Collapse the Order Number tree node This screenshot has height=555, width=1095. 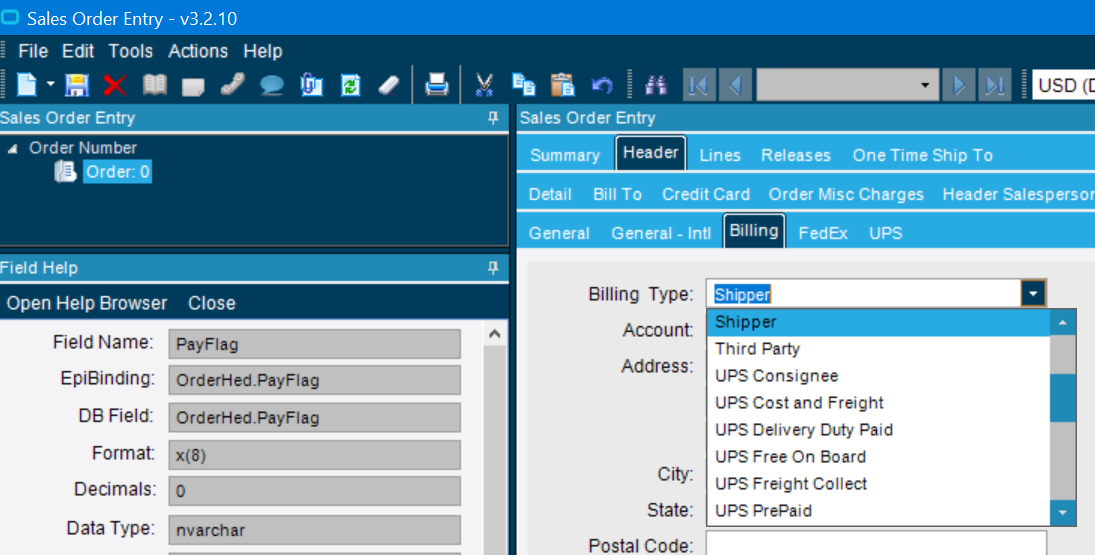(x=13, y=148)
